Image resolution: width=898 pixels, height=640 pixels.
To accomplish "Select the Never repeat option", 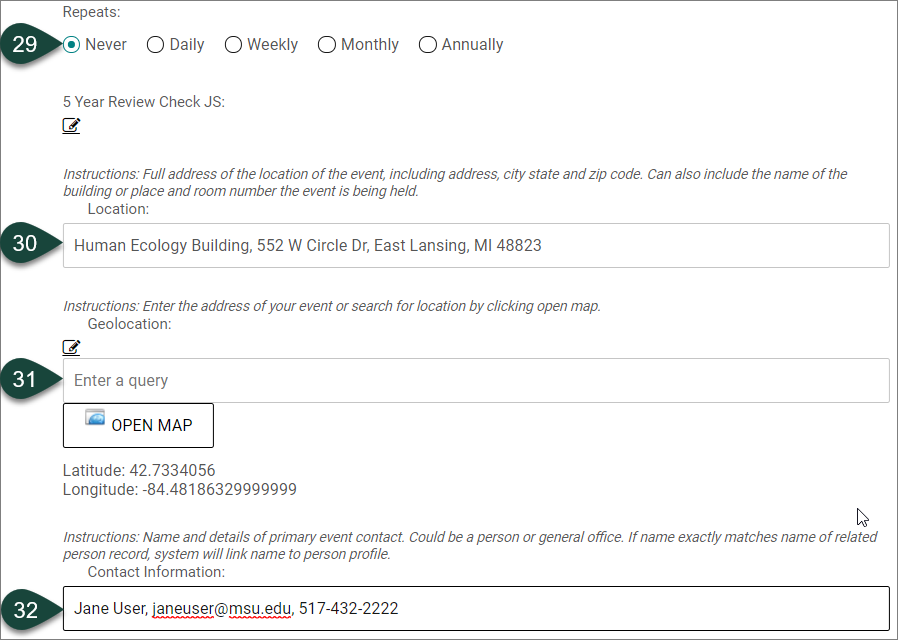I will tap(72, 45).
